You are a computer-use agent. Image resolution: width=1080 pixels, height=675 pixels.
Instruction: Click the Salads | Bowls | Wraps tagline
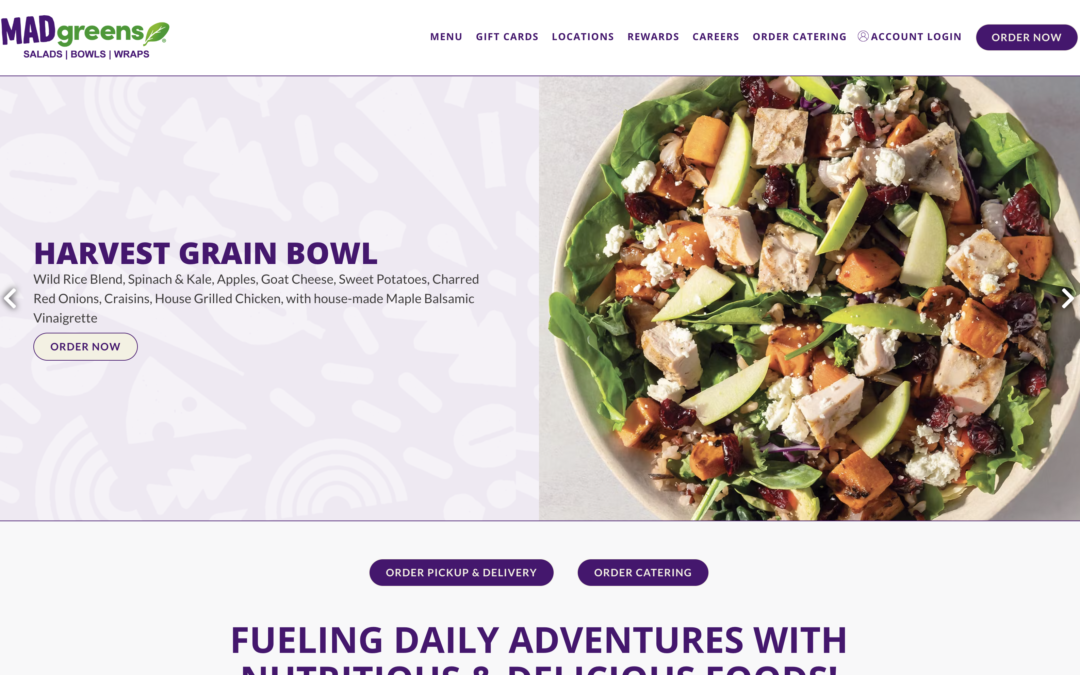pyautogui.click(x=86, y=54)
